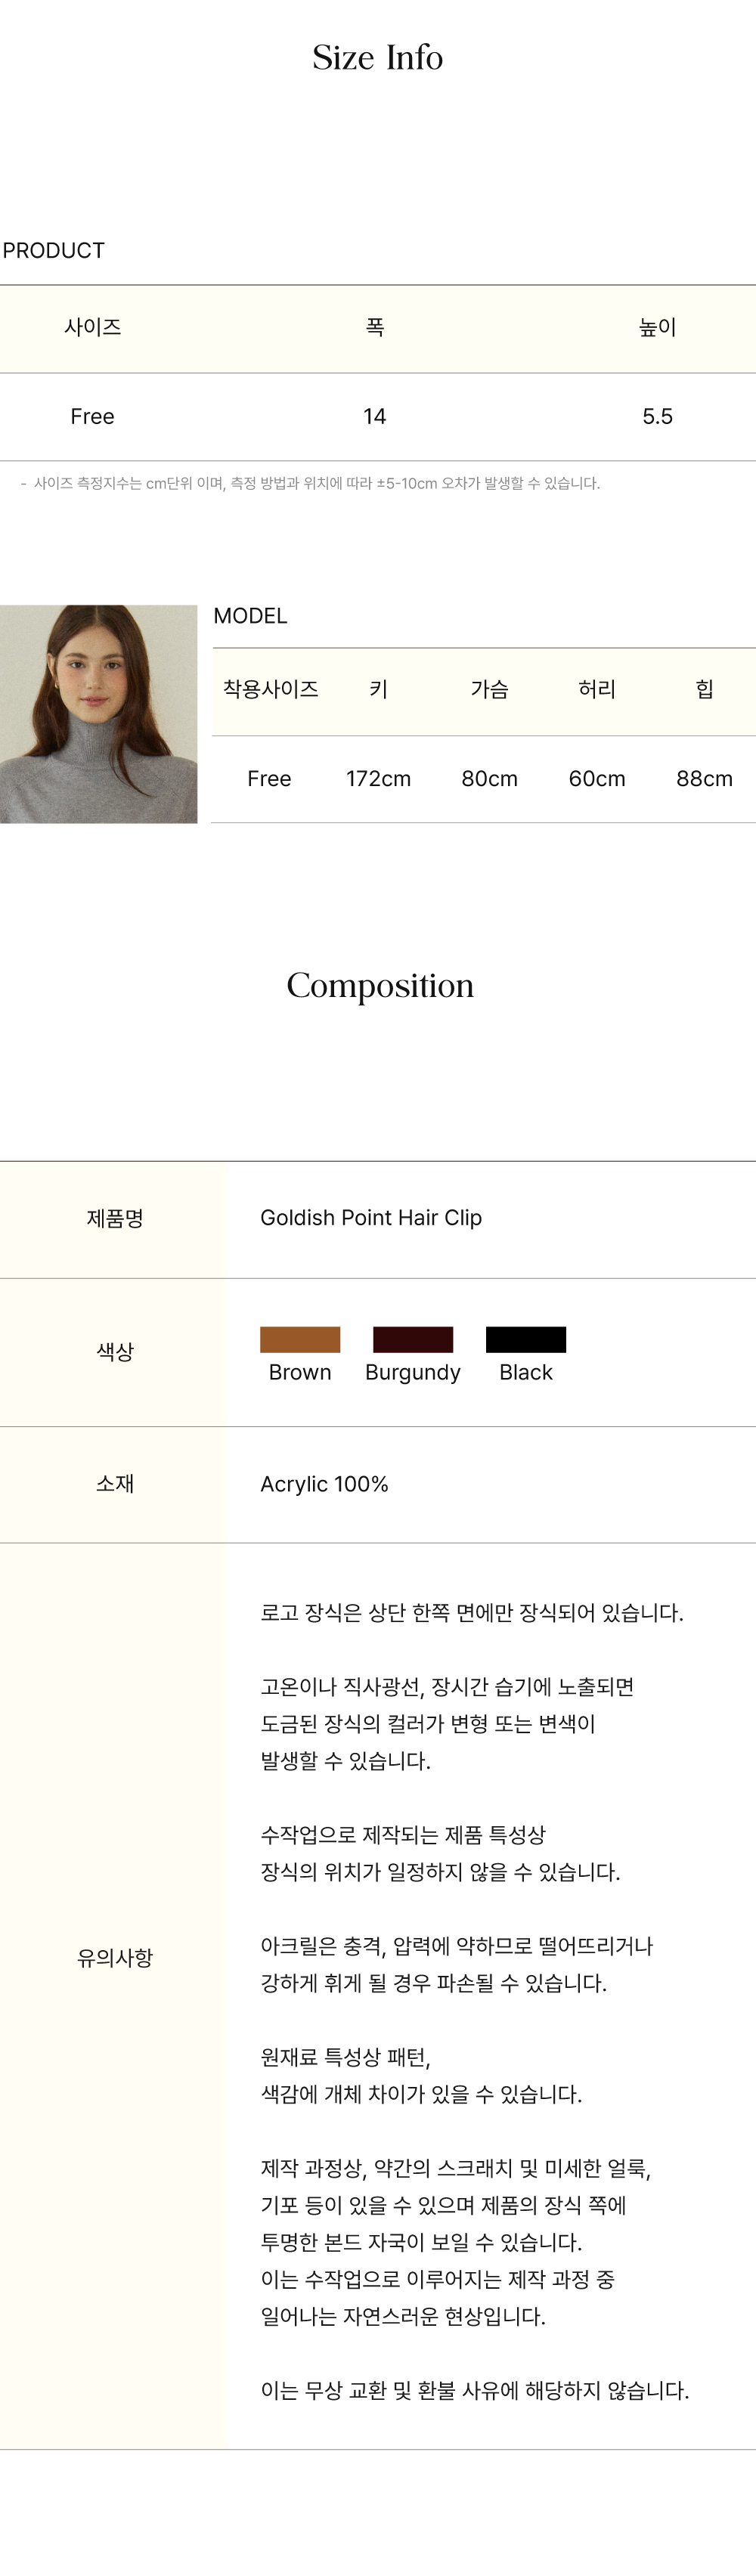The image size is (756, 2576).
Task: Click the MODEL section label
Action: [250, 616]
